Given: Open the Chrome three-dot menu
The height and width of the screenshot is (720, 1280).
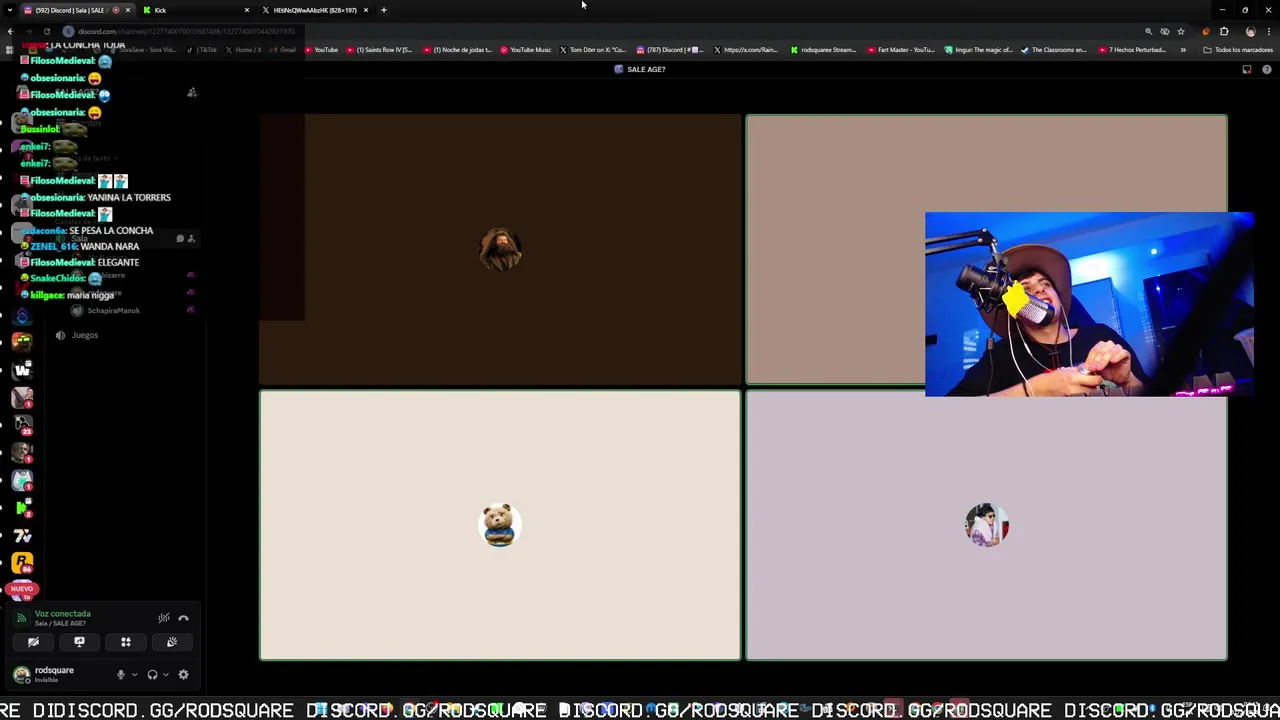Looking at the screenshot, I should 1268,31.
